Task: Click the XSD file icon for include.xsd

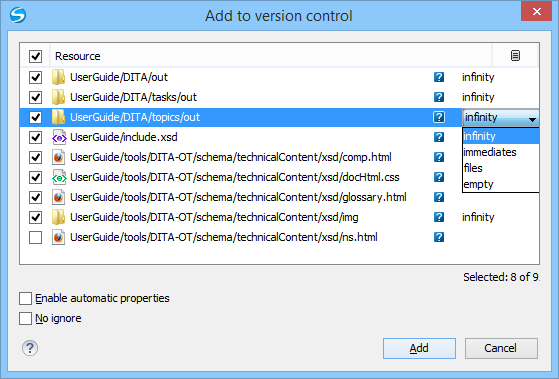Action: coord(59,137)
